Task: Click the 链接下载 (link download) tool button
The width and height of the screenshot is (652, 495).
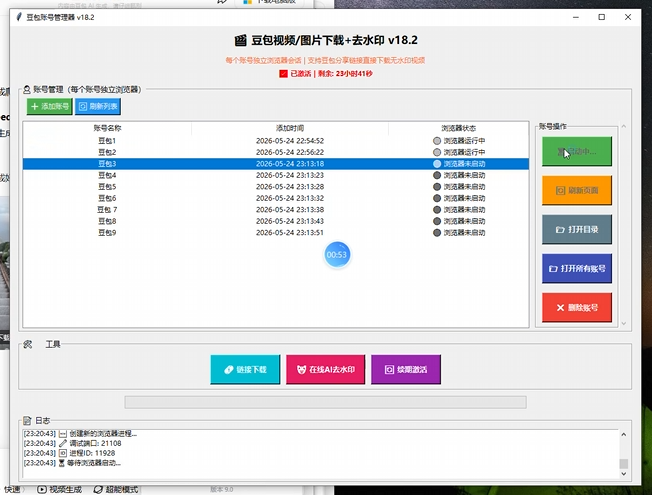Action: coord(245,369)
